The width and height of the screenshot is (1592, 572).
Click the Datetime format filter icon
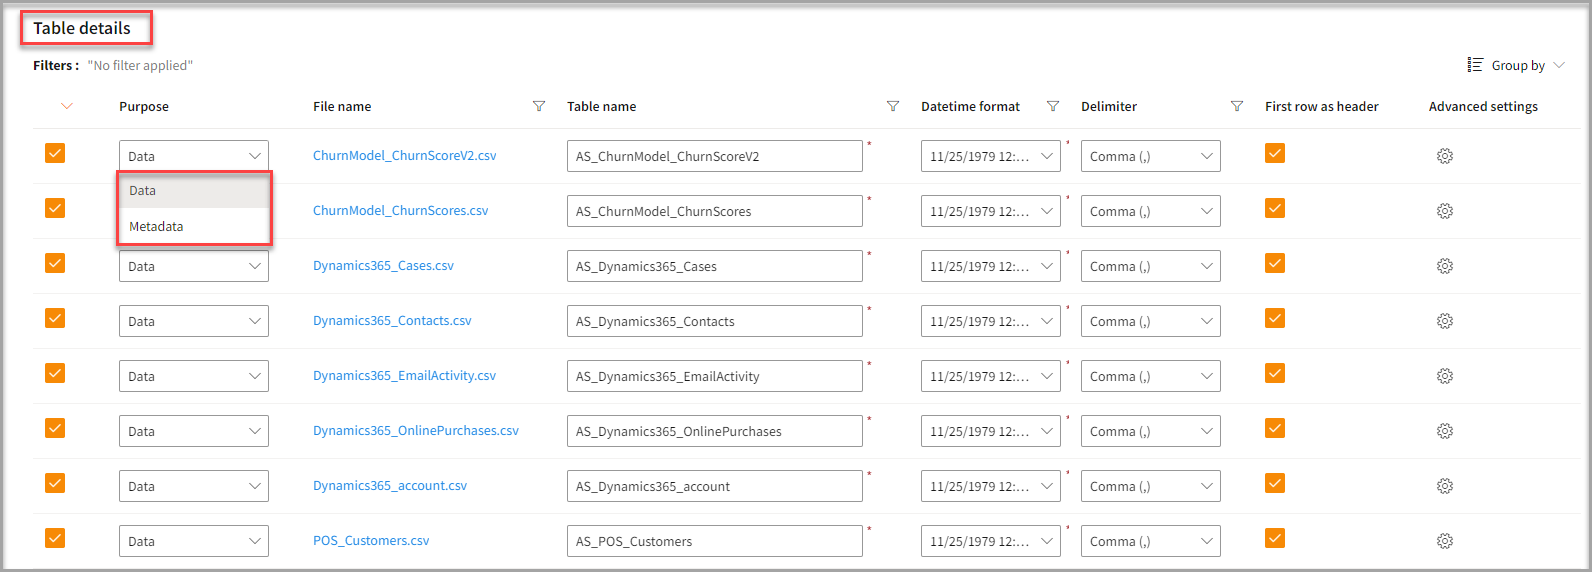1052,106
